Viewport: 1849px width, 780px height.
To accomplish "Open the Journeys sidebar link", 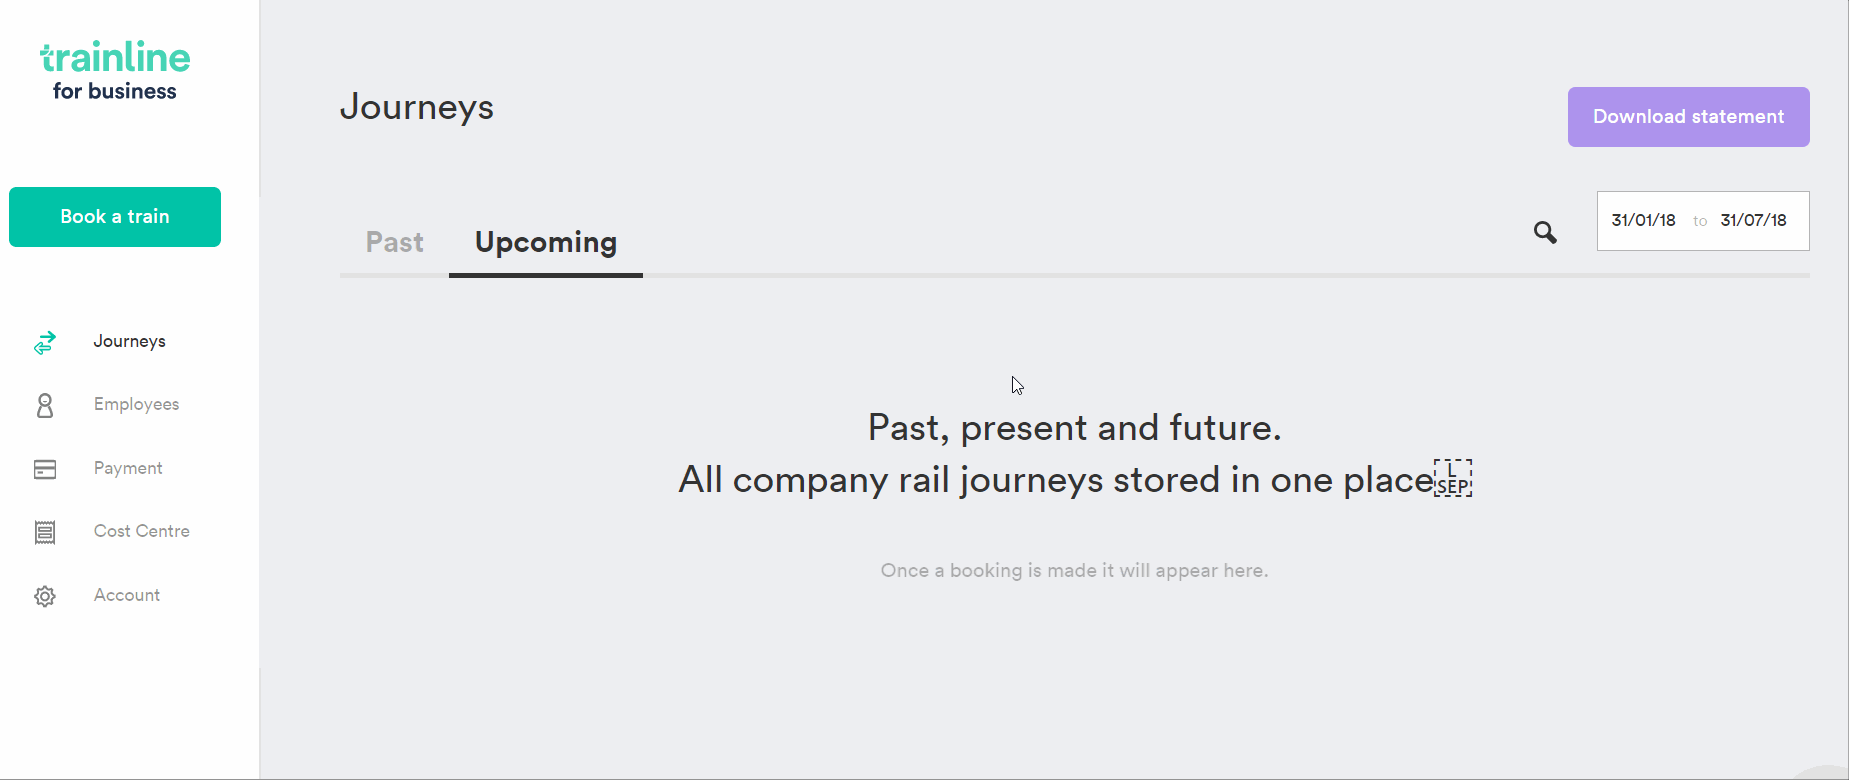I will pyautogui.click(x=130, y=342).
